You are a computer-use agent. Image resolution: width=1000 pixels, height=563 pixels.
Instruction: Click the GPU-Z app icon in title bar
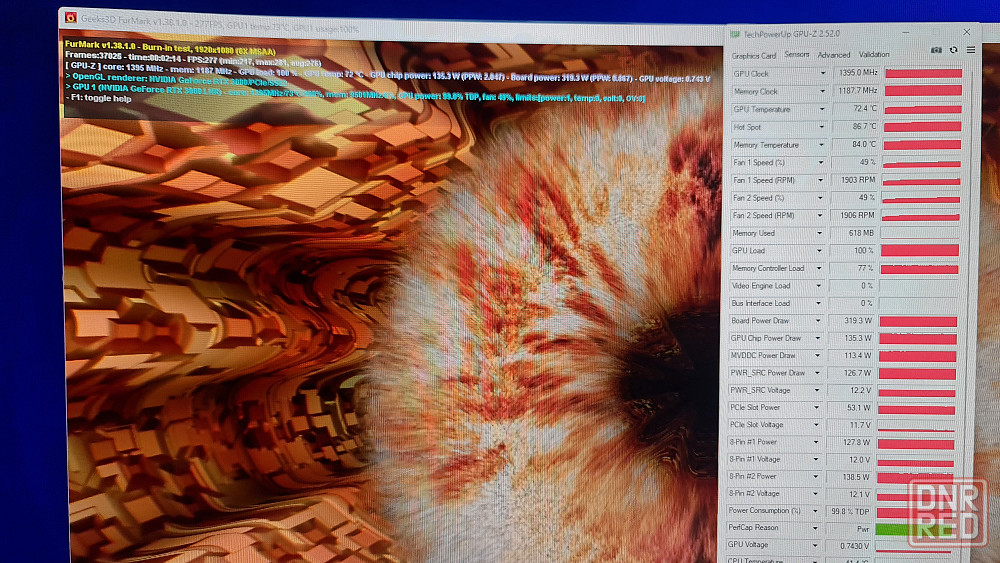point(735,34)
